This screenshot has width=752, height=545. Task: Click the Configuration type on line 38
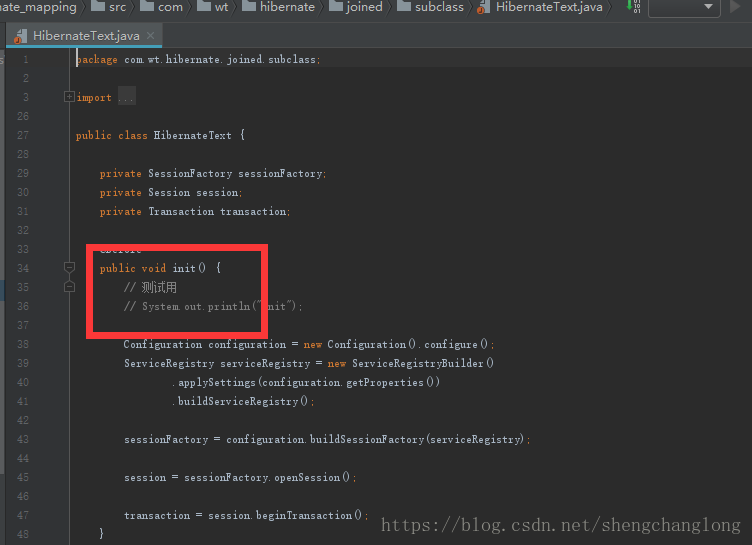coord(163,344)
